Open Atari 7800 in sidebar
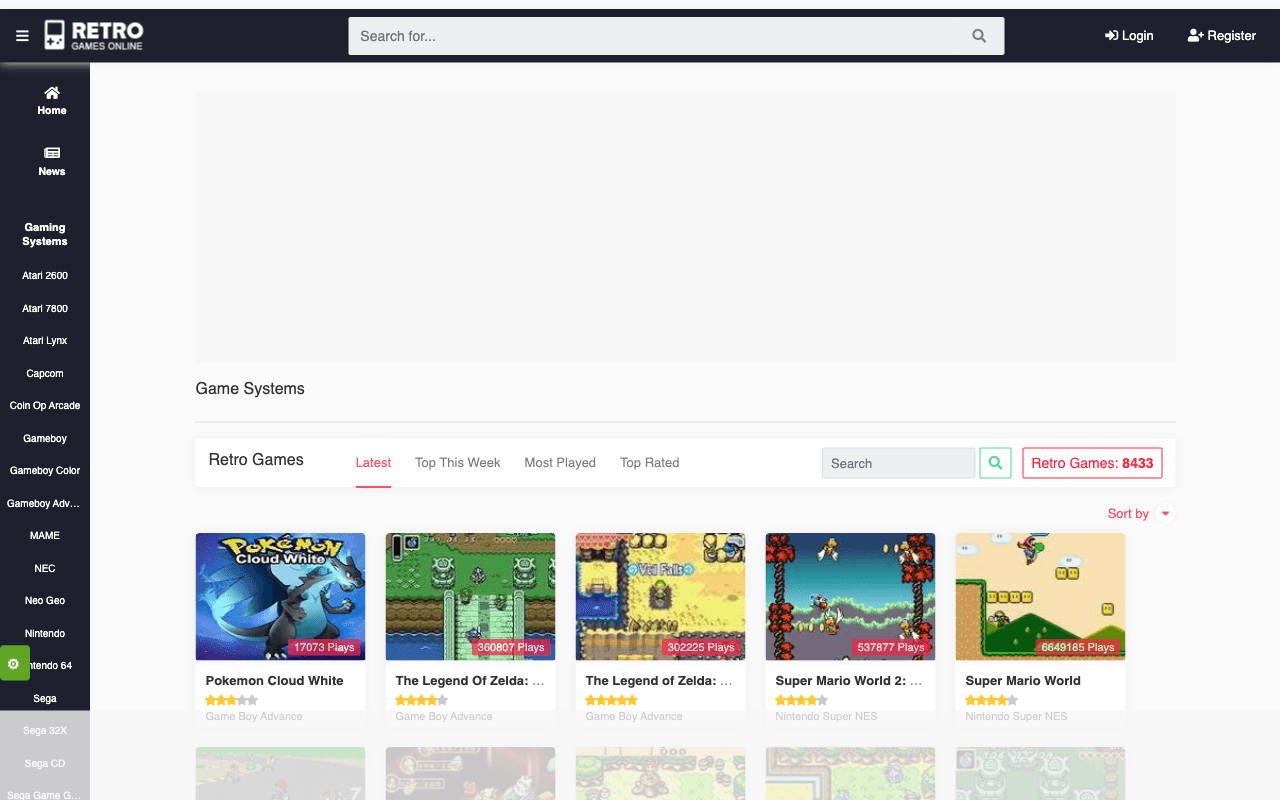1280x800 pixels. [x=45, y=309]
